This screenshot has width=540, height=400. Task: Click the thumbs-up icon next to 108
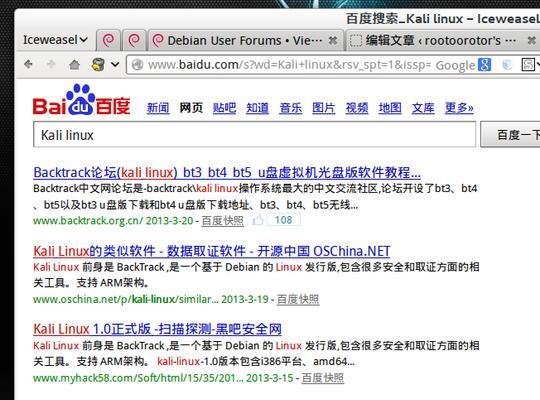pos(258,220)
